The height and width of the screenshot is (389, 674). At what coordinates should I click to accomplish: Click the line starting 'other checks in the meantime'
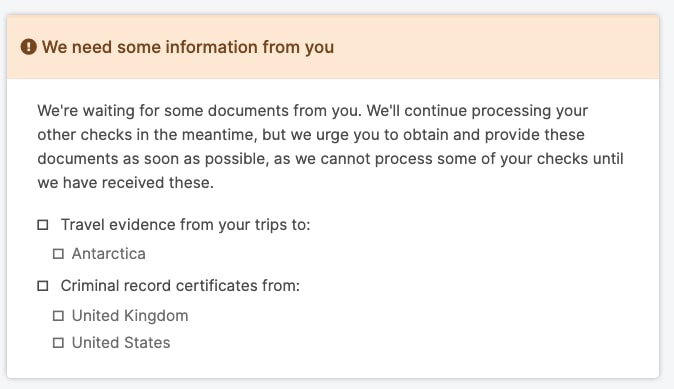tap(311, 135)
